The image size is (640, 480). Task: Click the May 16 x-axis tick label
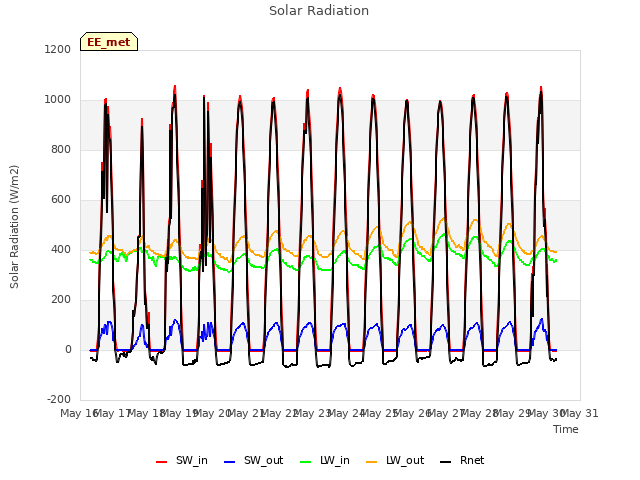pos(79,413)
